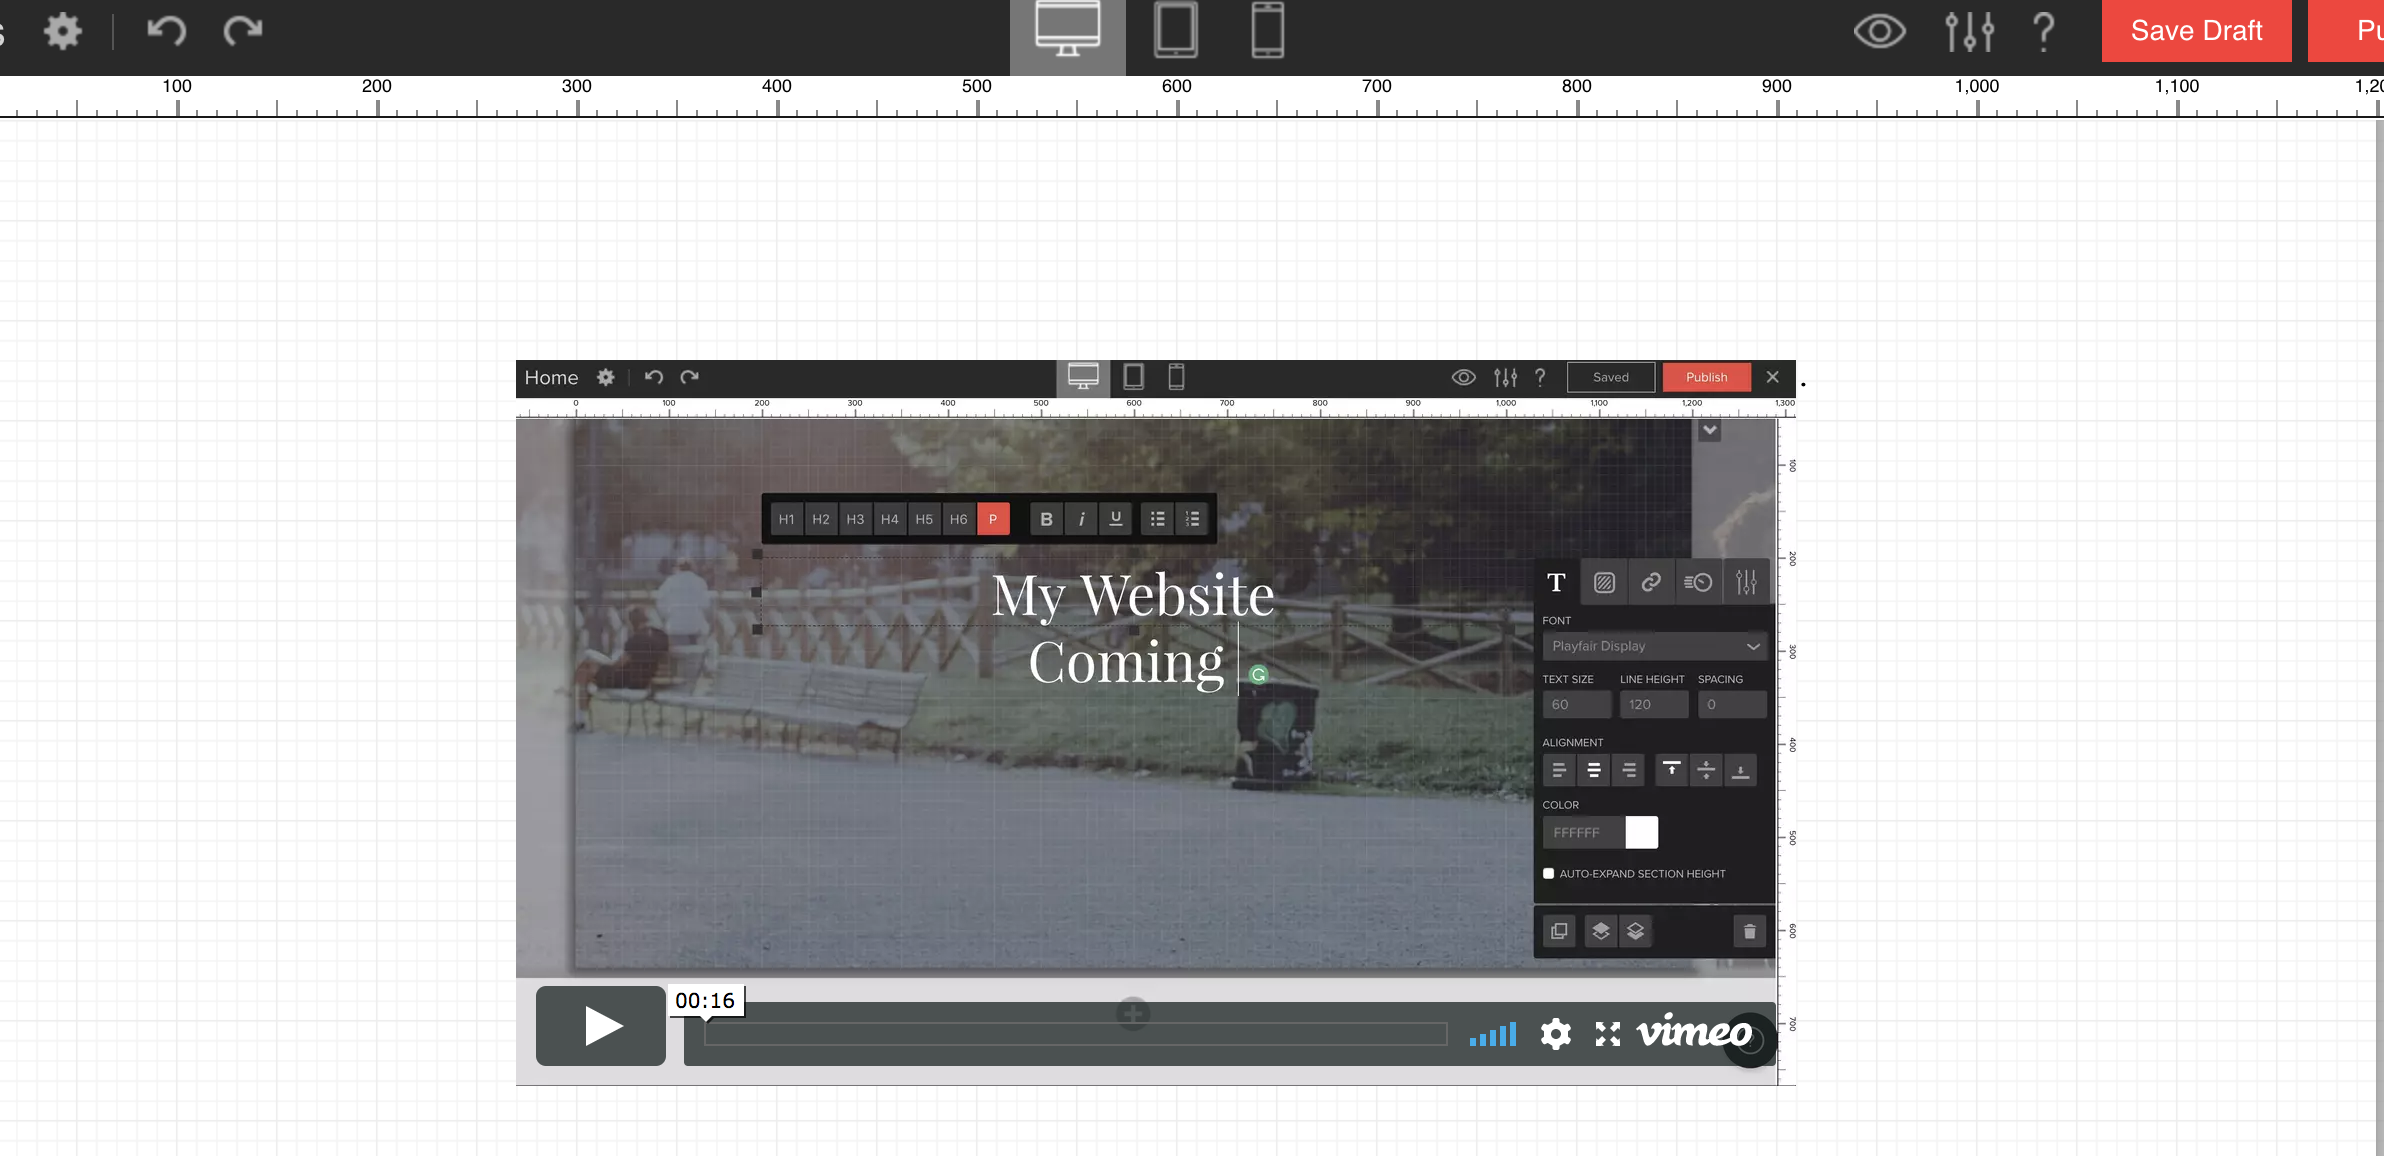Click the white FFFFFF color swatch
2384x1156 pixels.
[1641, 832]
